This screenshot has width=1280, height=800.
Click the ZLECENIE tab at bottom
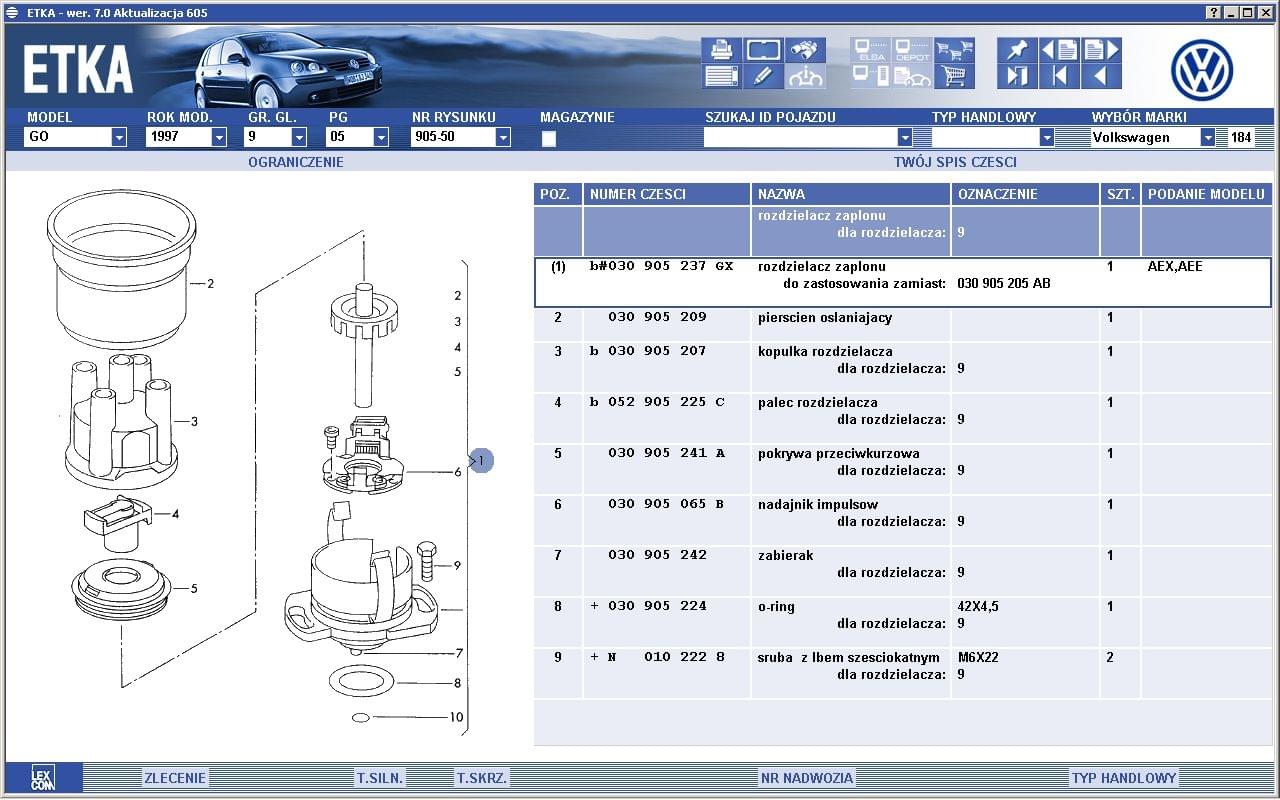click(175, 778)
